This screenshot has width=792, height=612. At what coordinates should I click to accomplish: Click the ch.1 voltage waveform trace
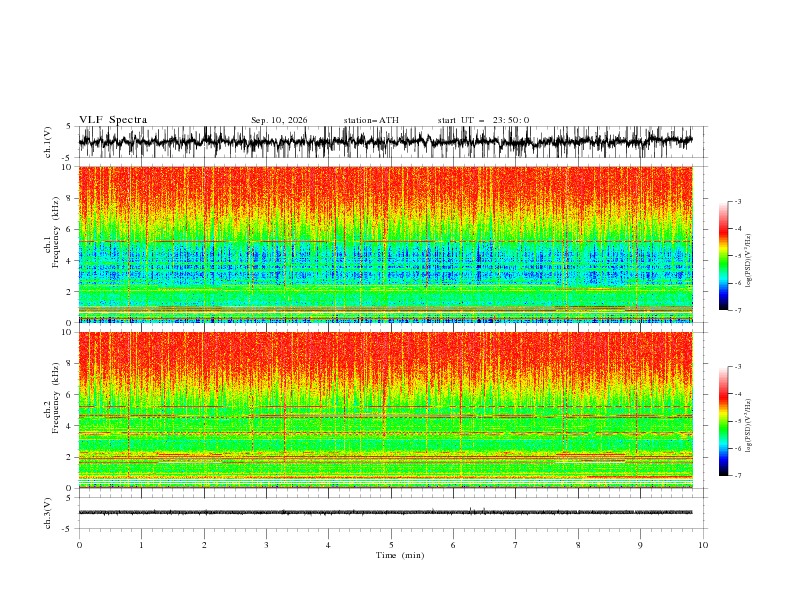click(385, 141)
